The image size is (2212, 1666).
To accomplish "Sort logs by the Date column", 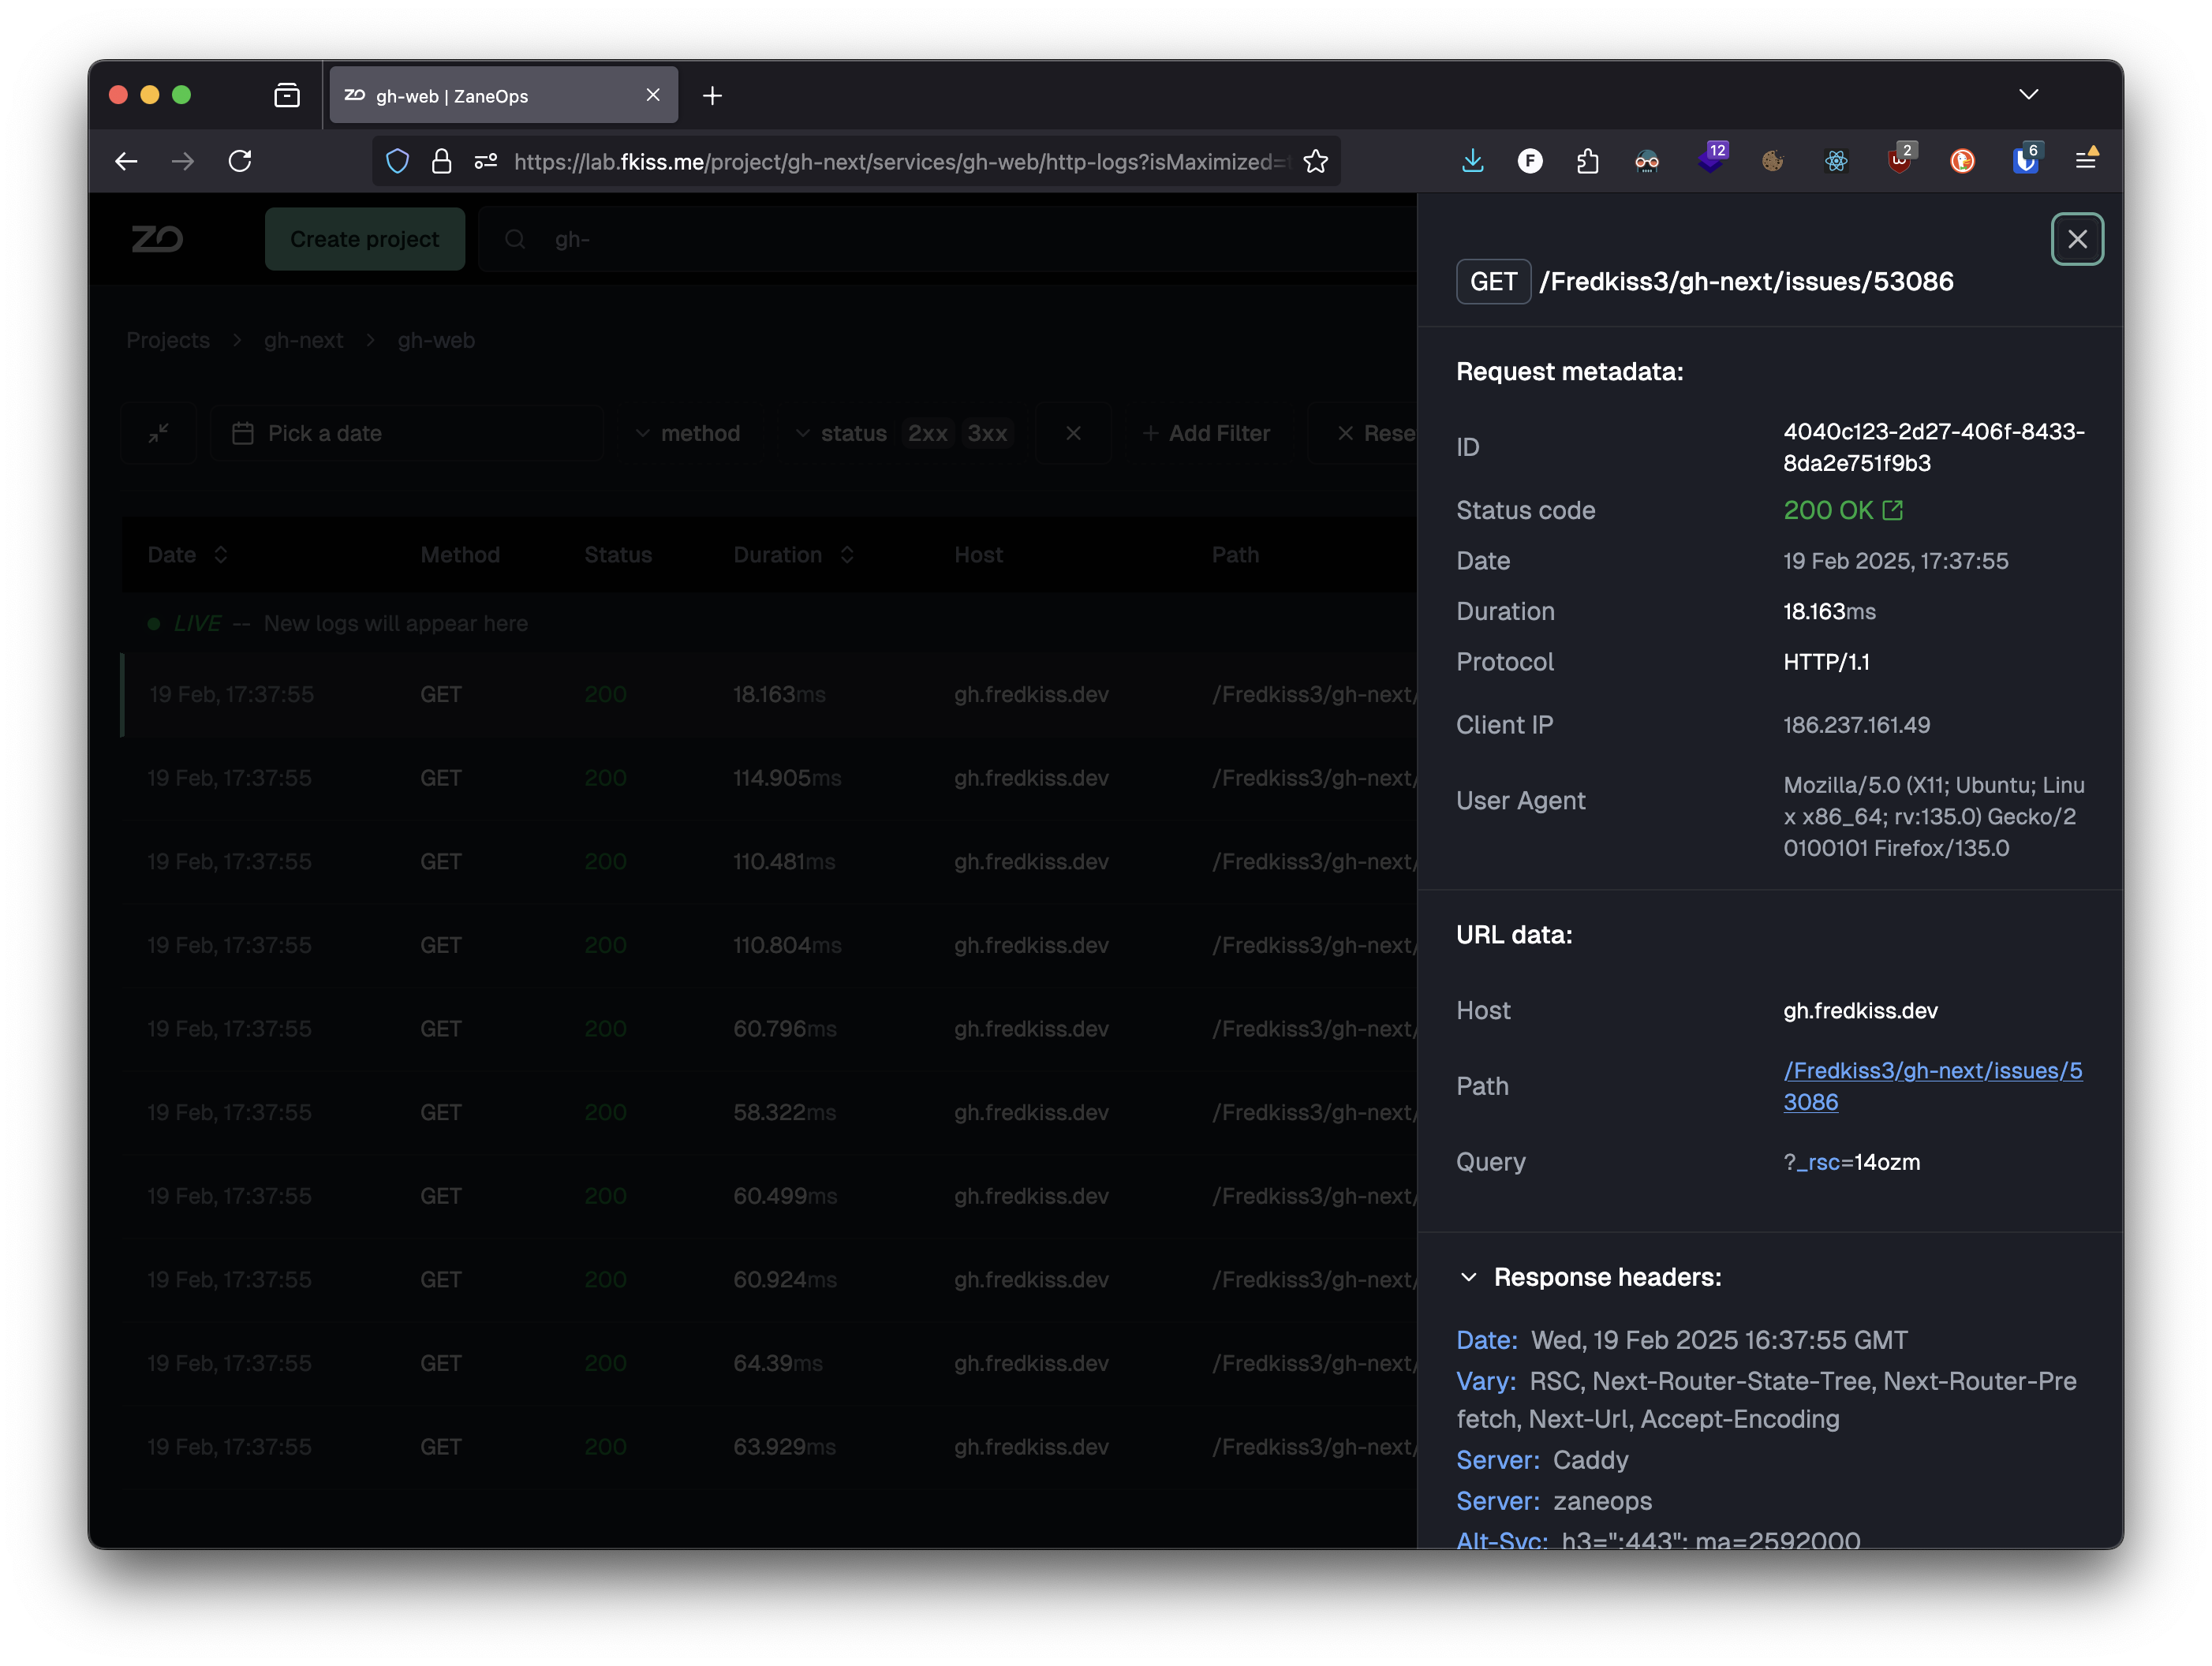I will (x=188, y=555).
